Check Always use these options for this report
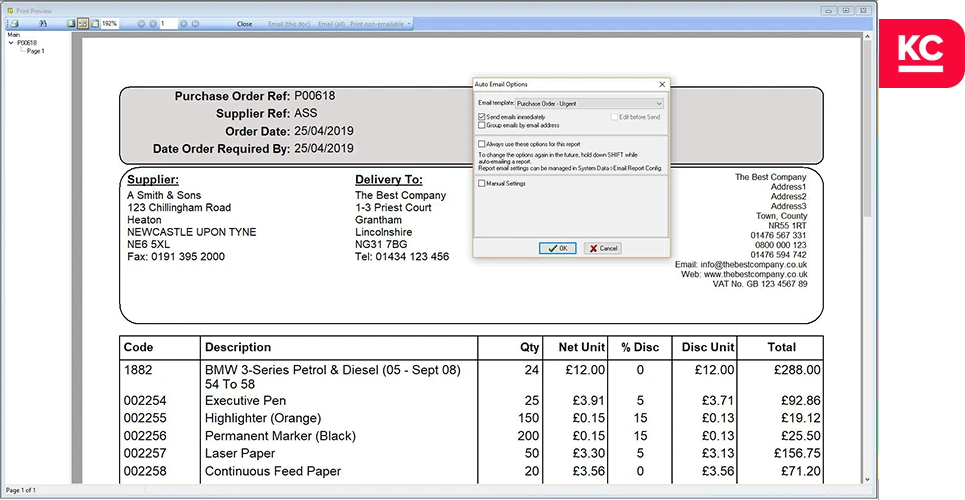This screenshot has width=965, height=500. pyautogui.click(x=481, y=144)
